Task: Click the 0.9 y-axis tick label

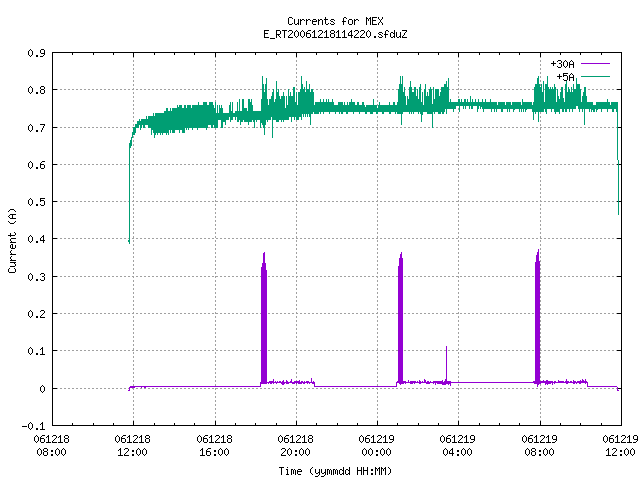Action: (36, 53)
